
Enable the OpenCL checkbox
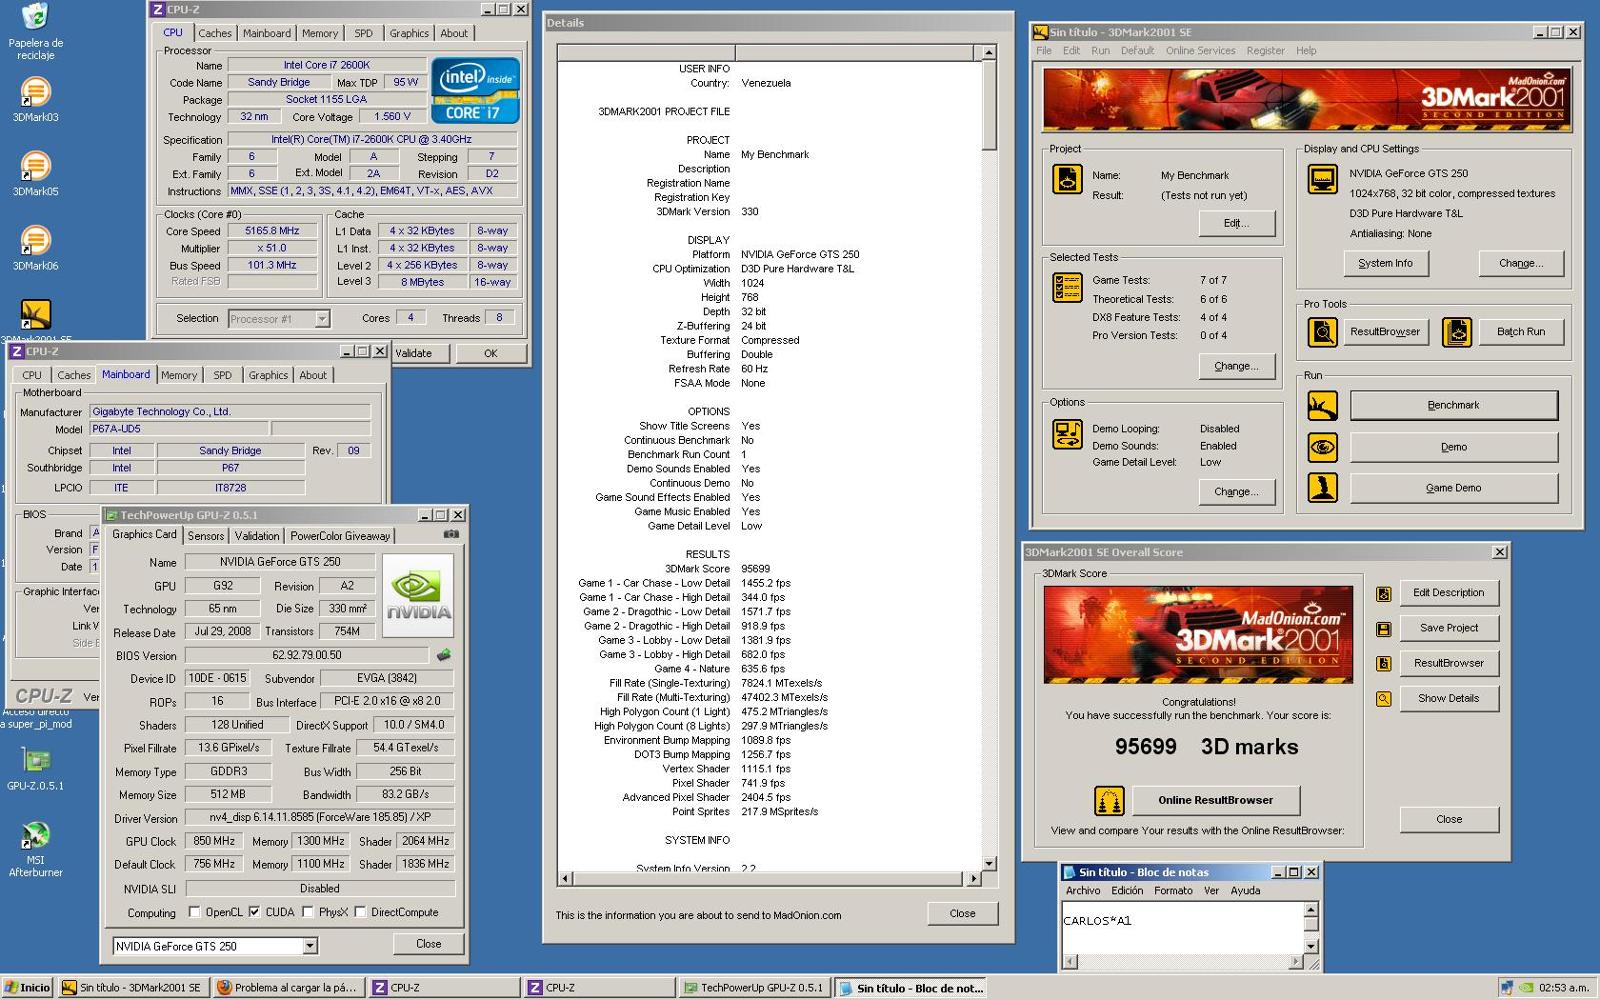coord(194,912)
